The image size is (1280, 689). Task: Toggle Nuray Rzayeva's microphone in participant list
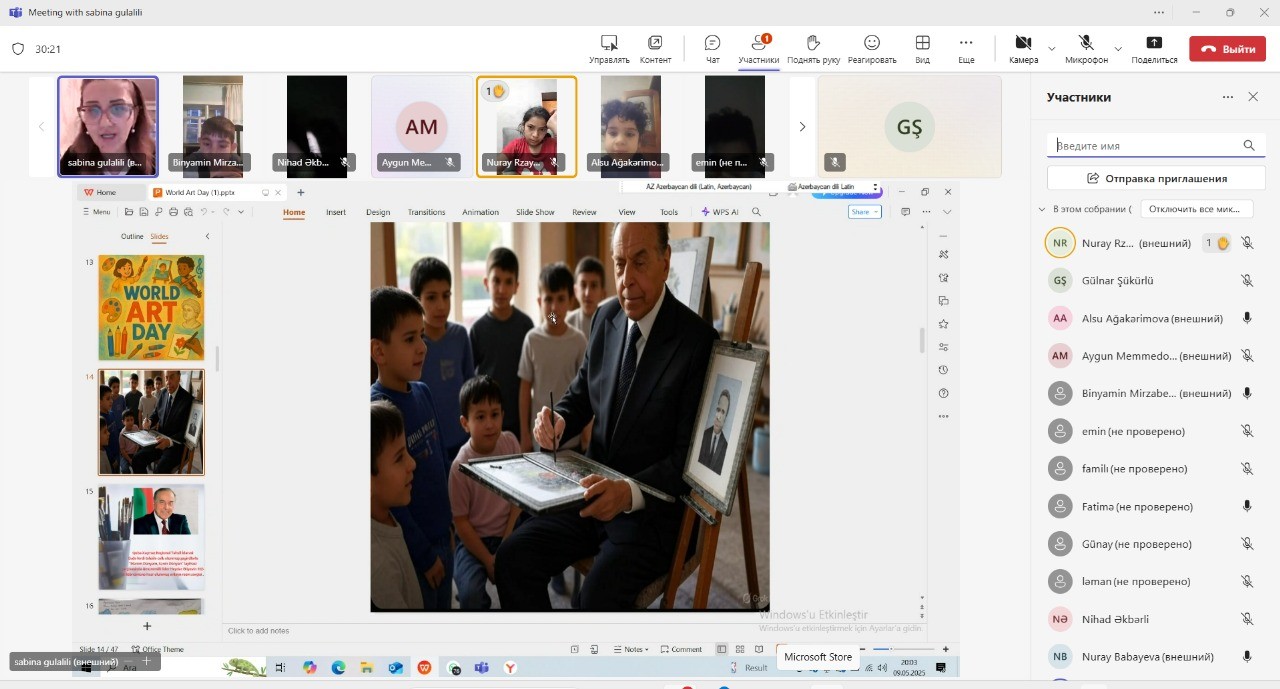pos(1247,243)
